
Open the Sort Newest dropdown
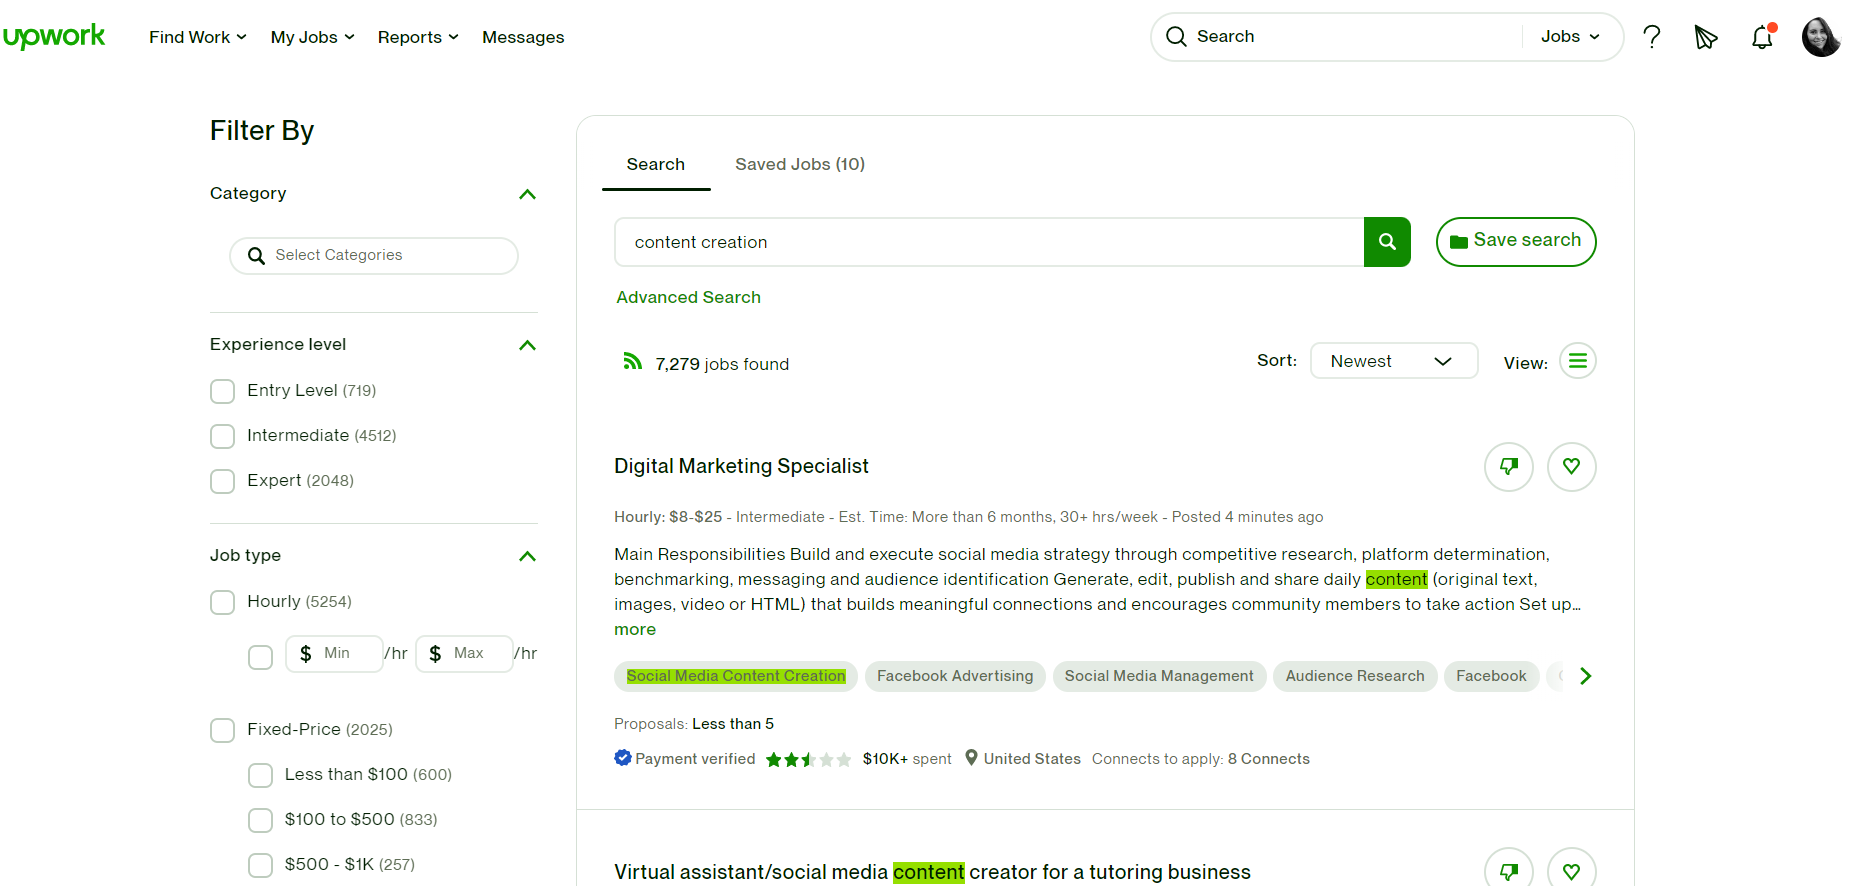coord(1393,361)
